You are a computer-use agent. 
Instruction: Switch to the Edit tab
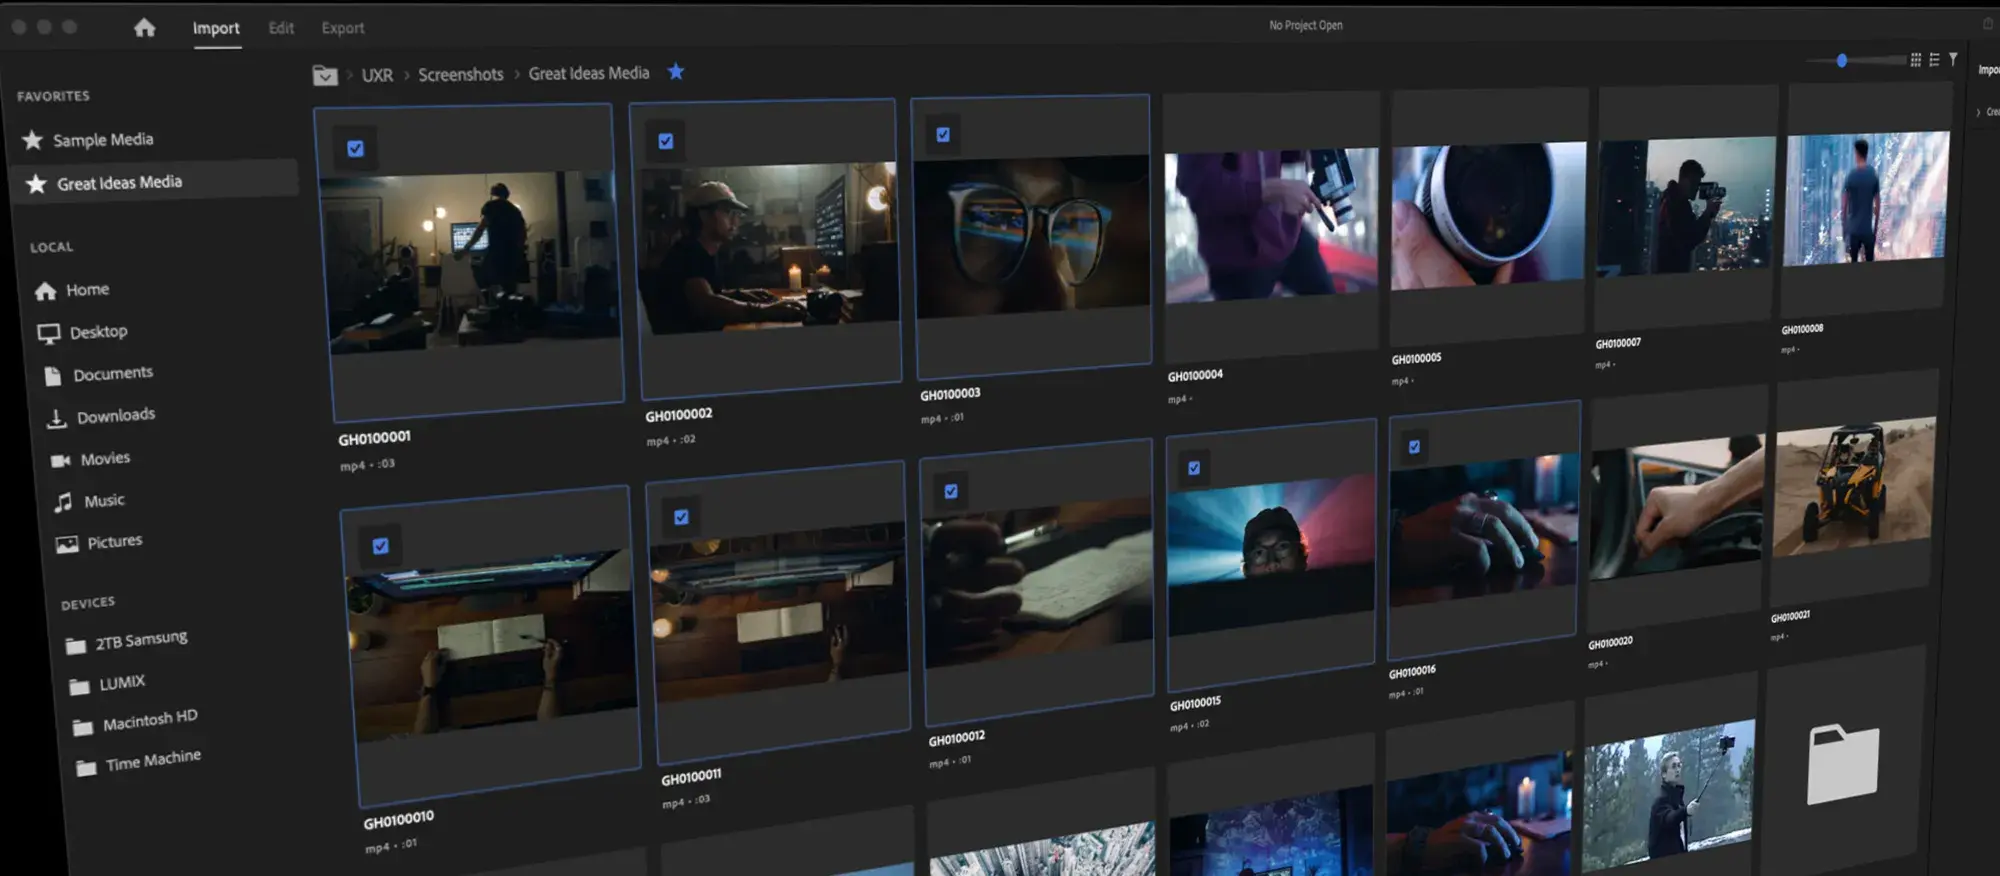(281, 28)
